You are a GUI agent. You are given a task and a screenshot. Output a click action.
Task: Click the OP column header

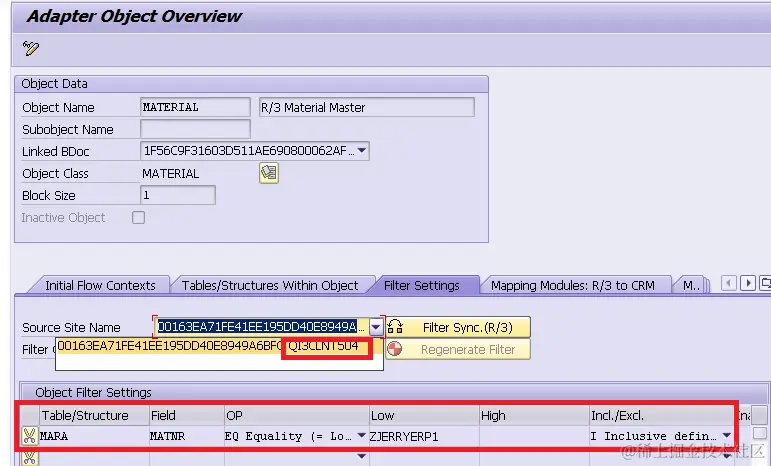(297, 415)
